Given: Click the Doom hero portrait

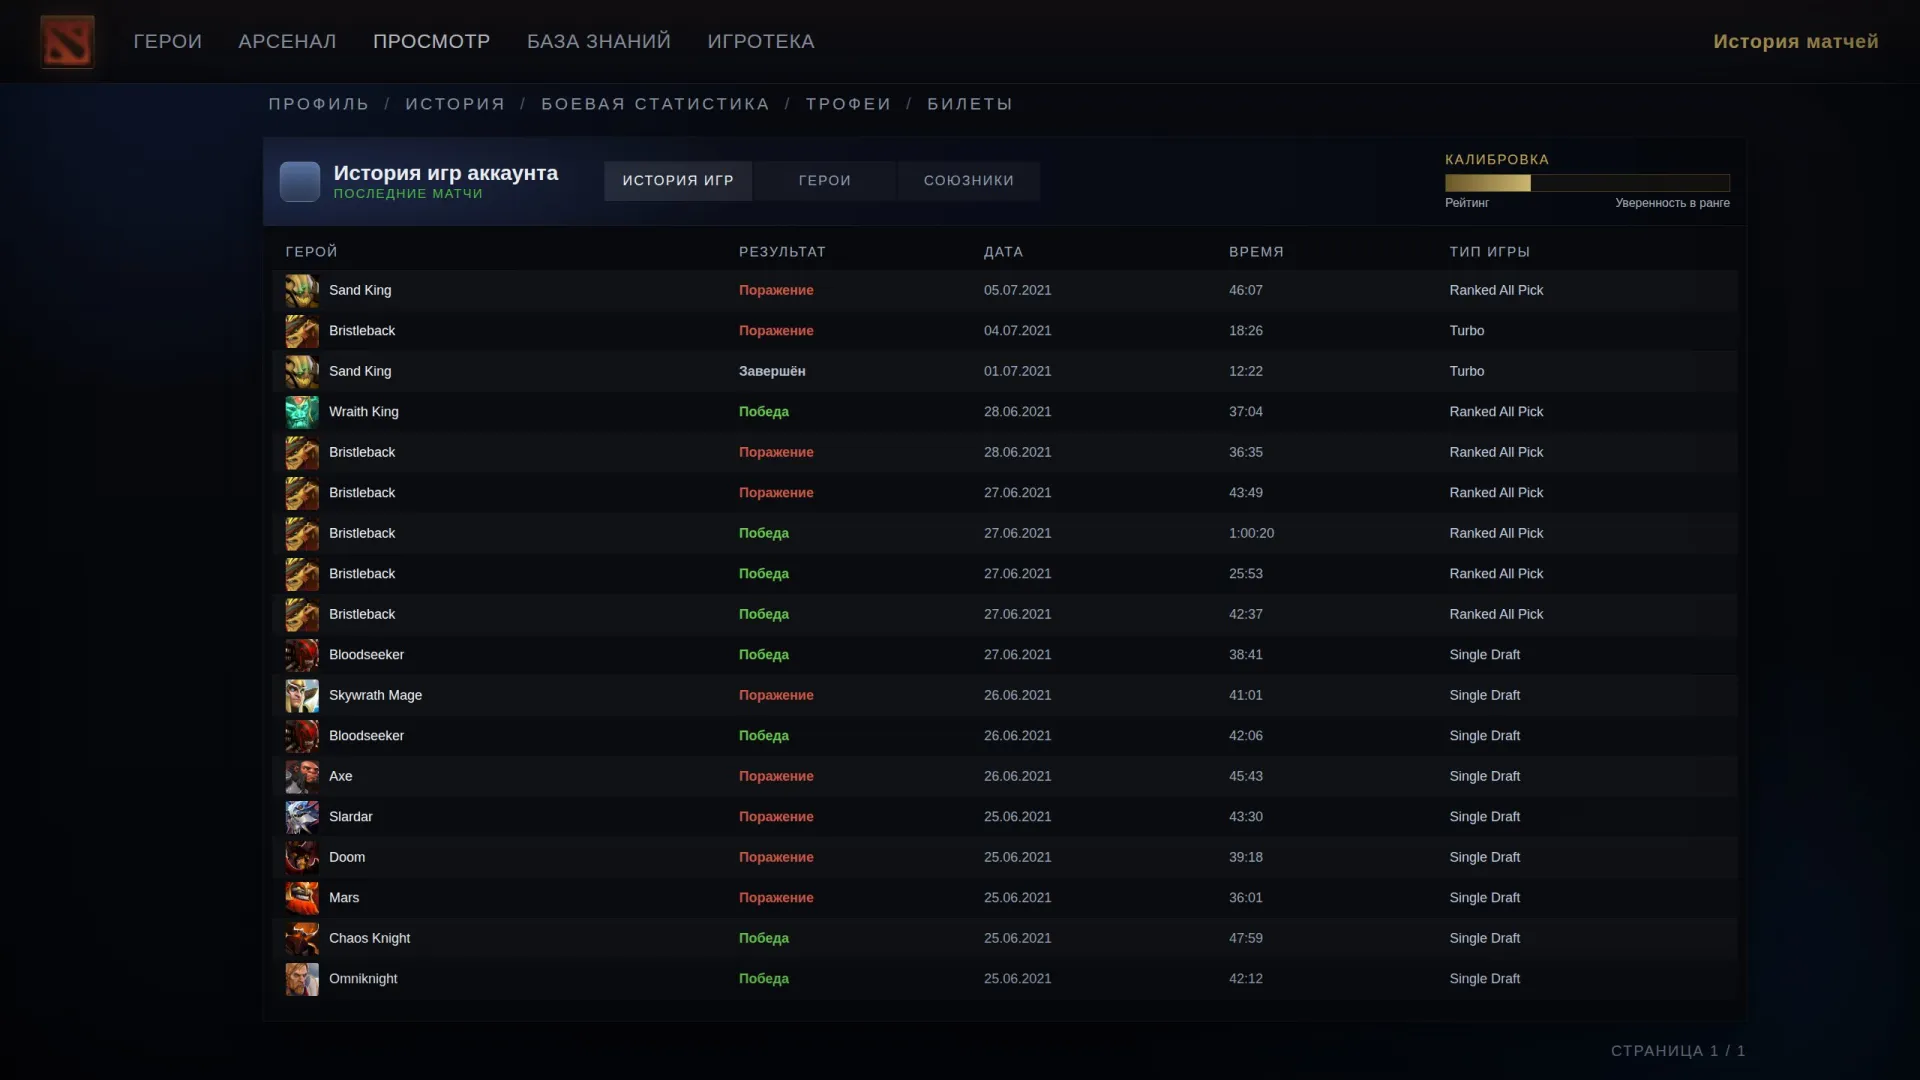Looking at the screenshot, I should tap(302, 858).
